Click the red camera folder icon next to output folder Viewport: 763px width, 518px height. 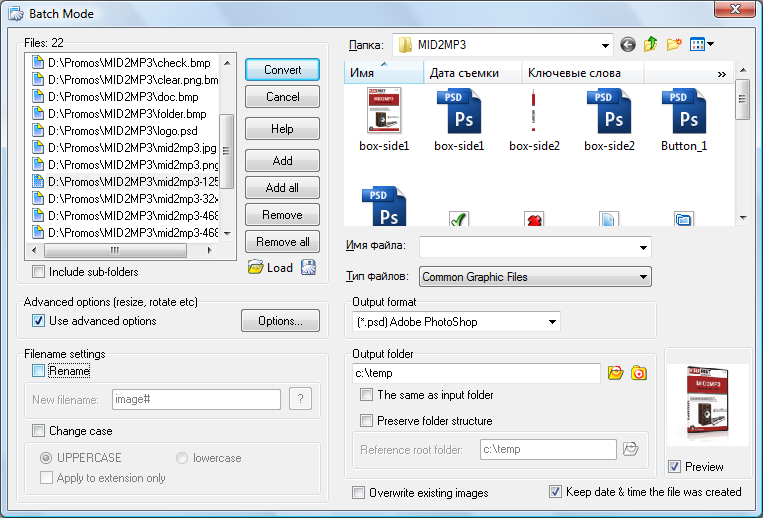point(639,373)
